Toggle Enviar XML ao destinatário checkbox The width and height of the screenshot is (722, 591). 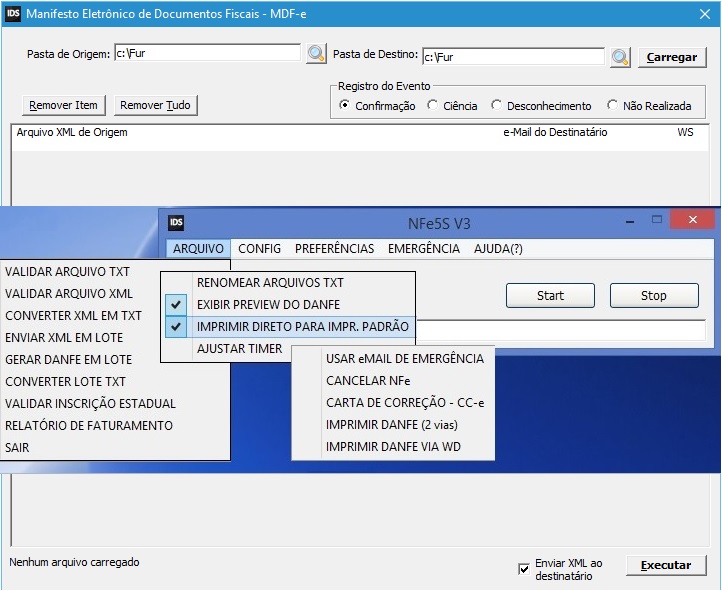coord(524,569)
